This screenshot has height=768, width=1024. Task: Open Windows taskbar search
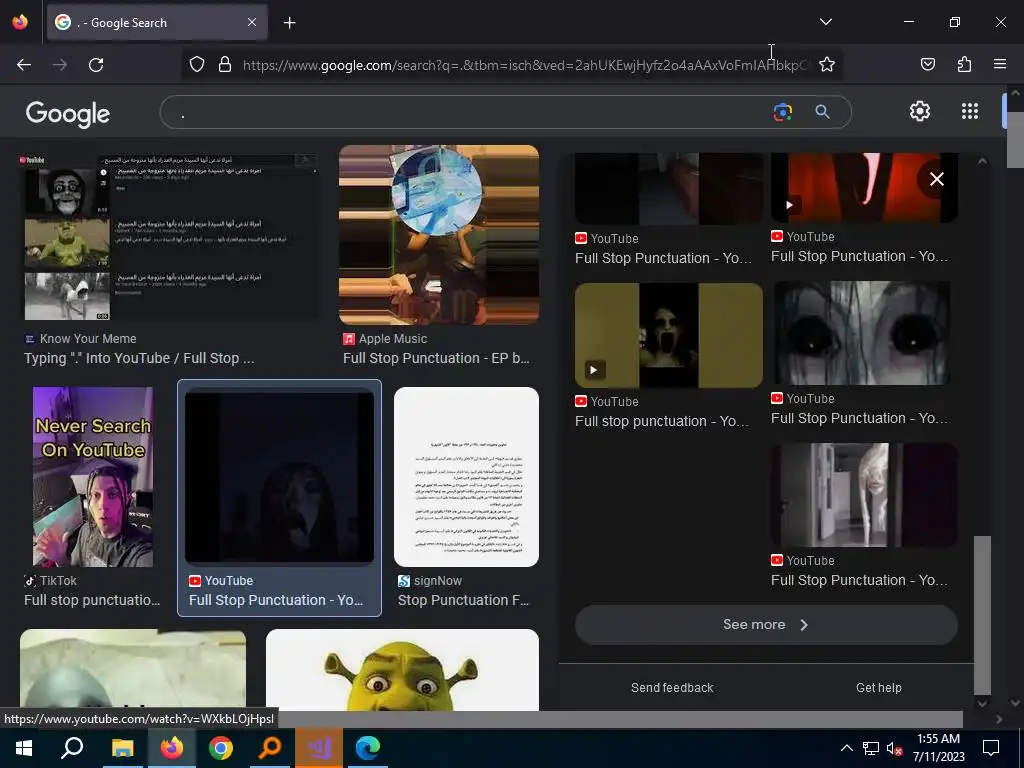[72, 748]
